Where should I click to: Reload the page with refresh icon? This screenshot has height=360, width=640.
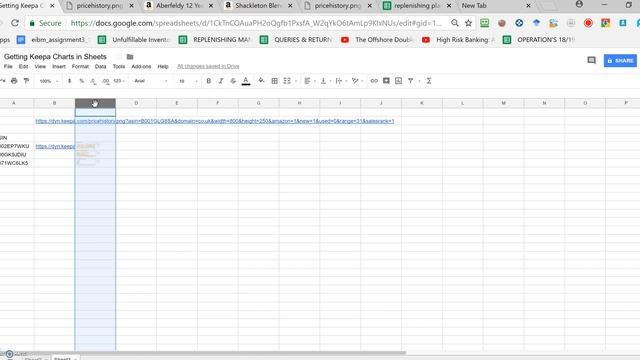[x=15, y=23]
